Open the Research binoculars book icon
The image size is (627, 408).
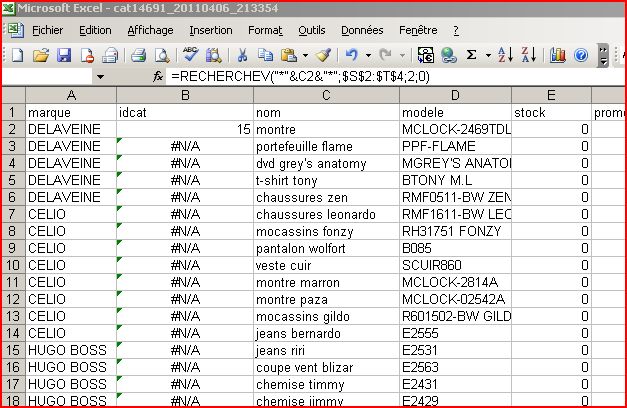[214, 55]
